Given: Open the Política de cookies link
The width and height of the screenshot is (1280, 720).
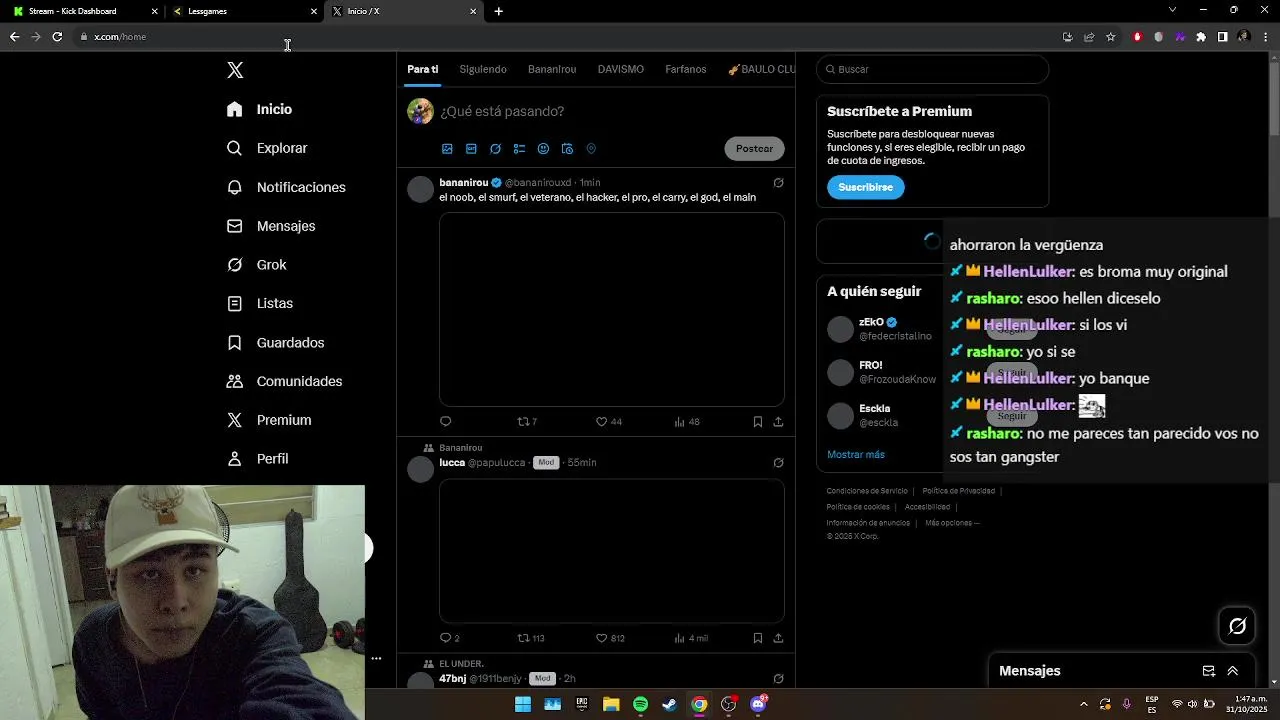Looking at the screenshot, I should (x=858, y=507).
